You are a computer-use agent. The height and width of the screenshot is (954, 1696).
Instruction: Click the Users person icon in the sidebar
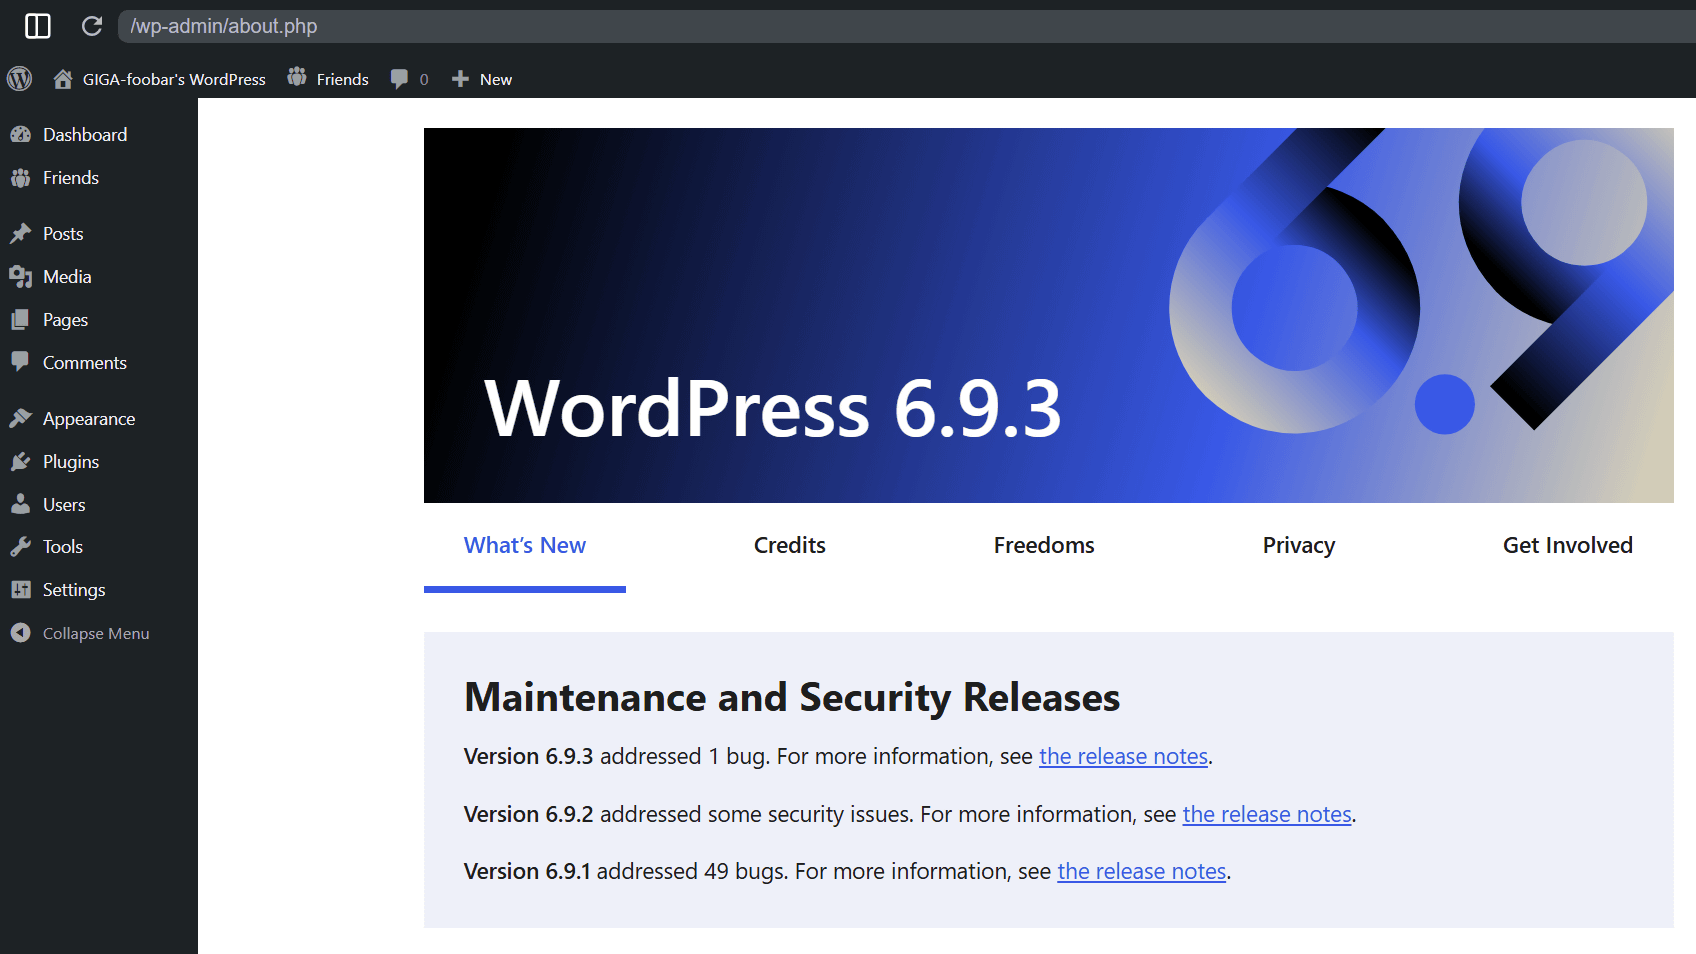tap(21, 504)
